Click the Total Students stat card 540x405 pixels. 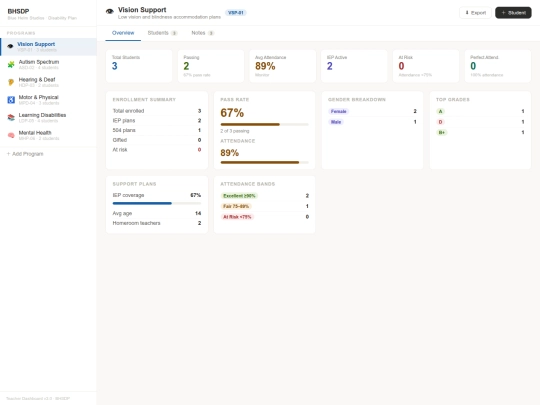(139, 66)
